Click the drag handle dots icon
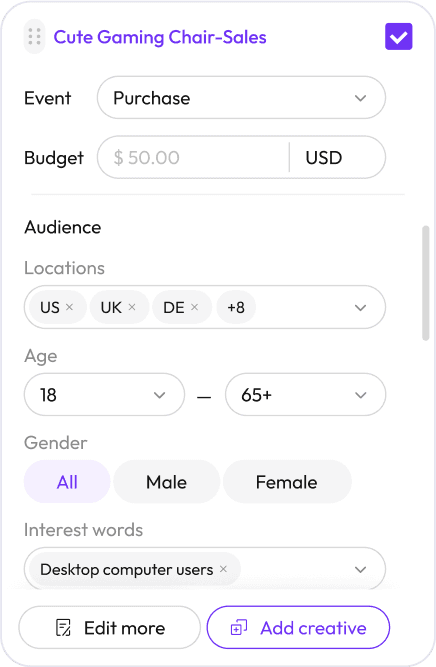Viewport: 436px width, 667px height. [34, 37]
